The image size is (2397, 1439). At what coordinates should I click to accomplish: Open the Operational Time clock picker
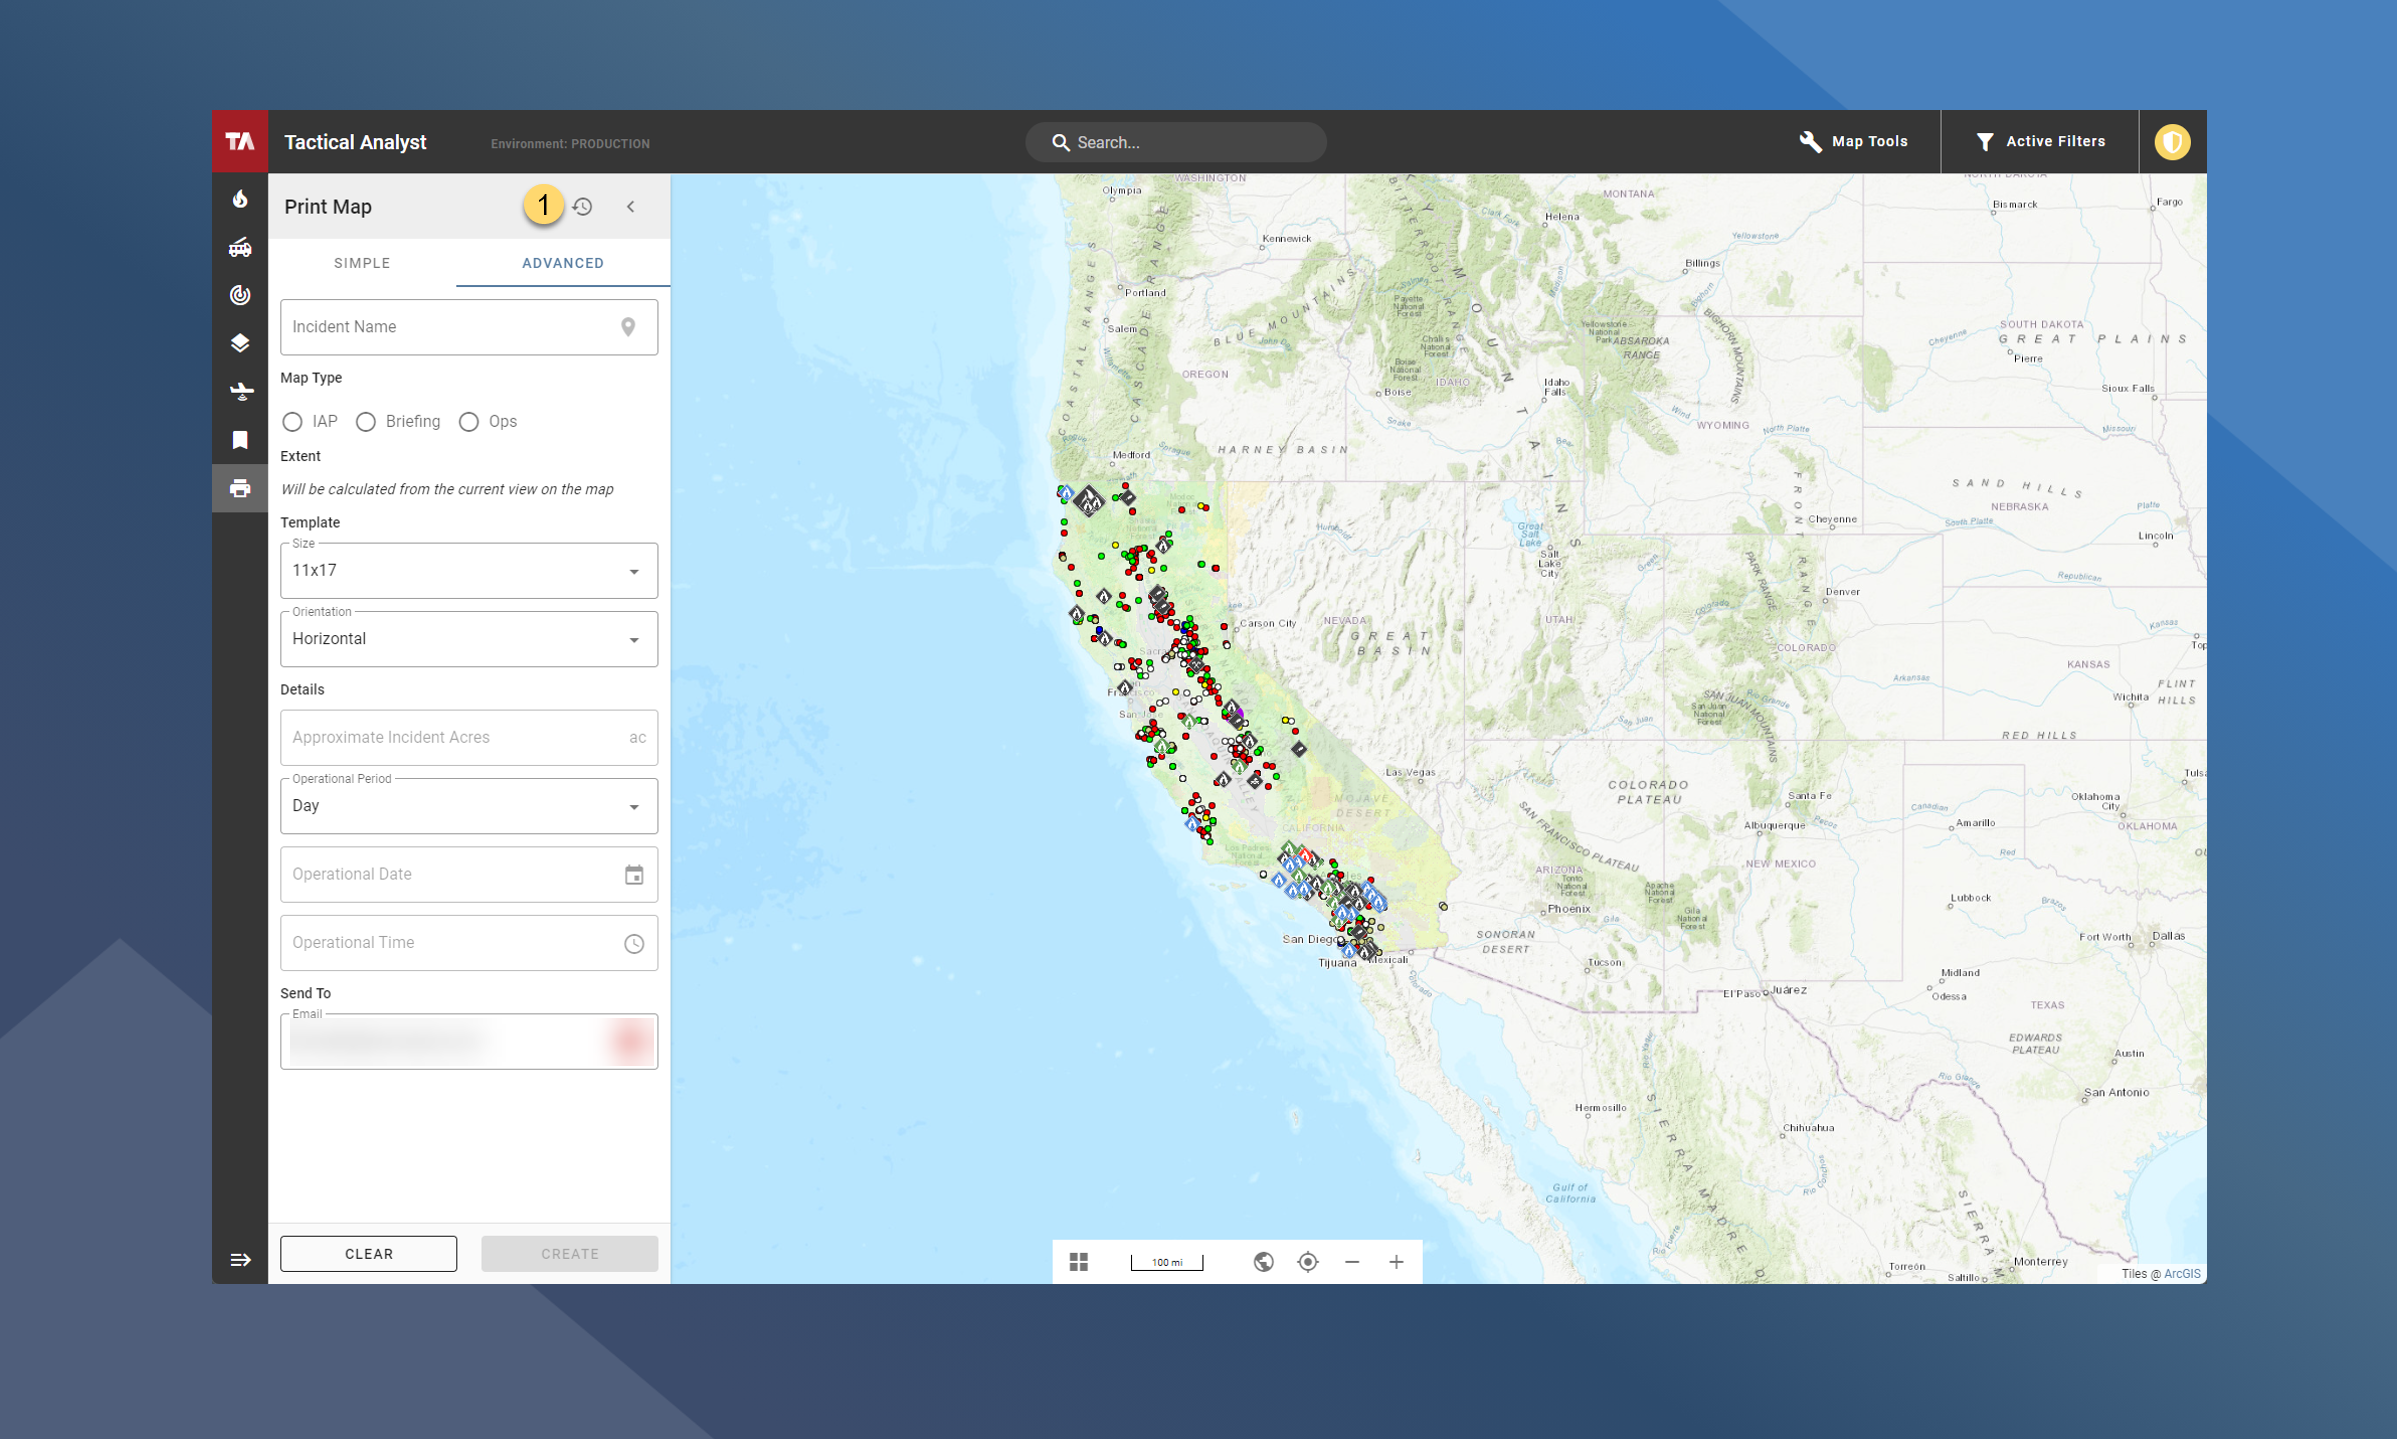click(634, 943)
